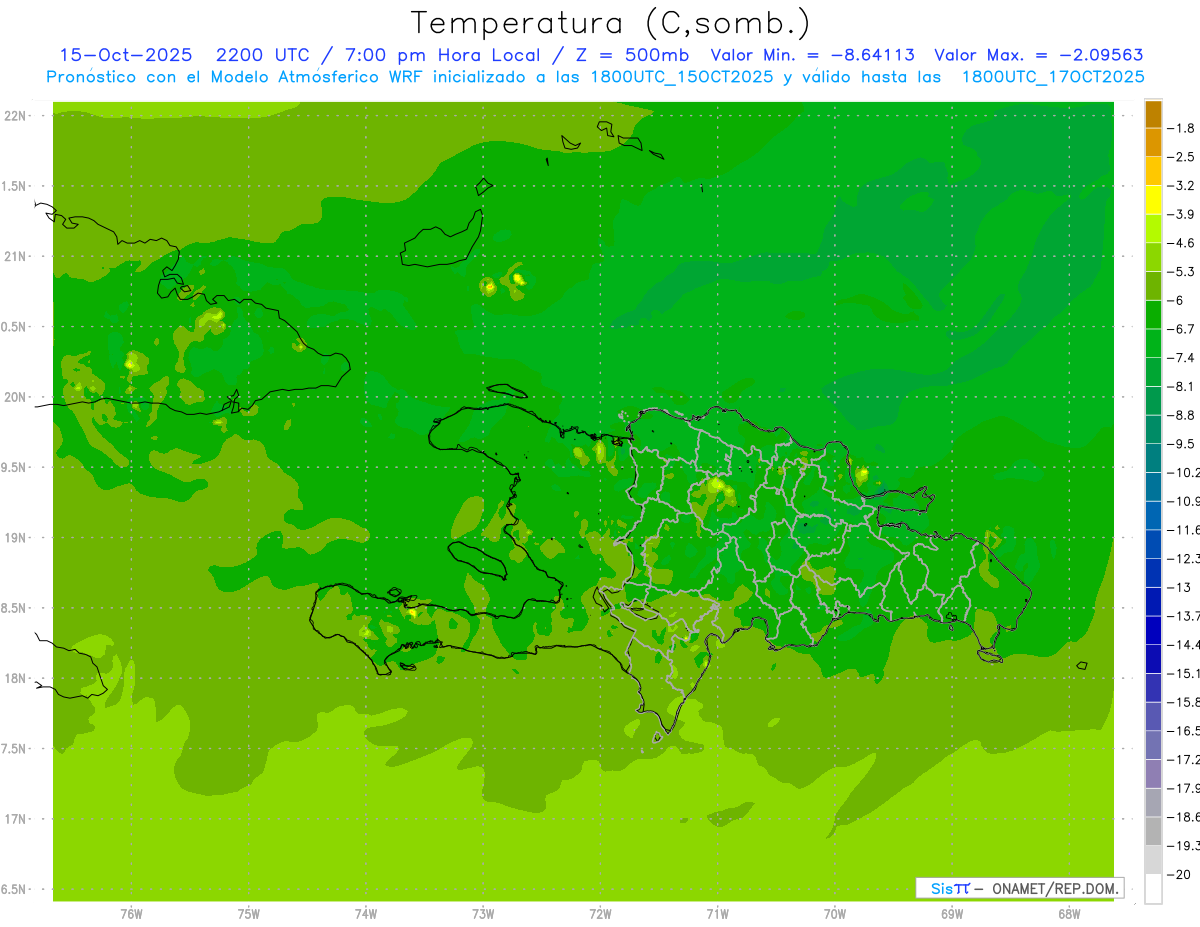Click the 17N latitude axis label
1200x927 pixels.
click(x=15, y=819)
